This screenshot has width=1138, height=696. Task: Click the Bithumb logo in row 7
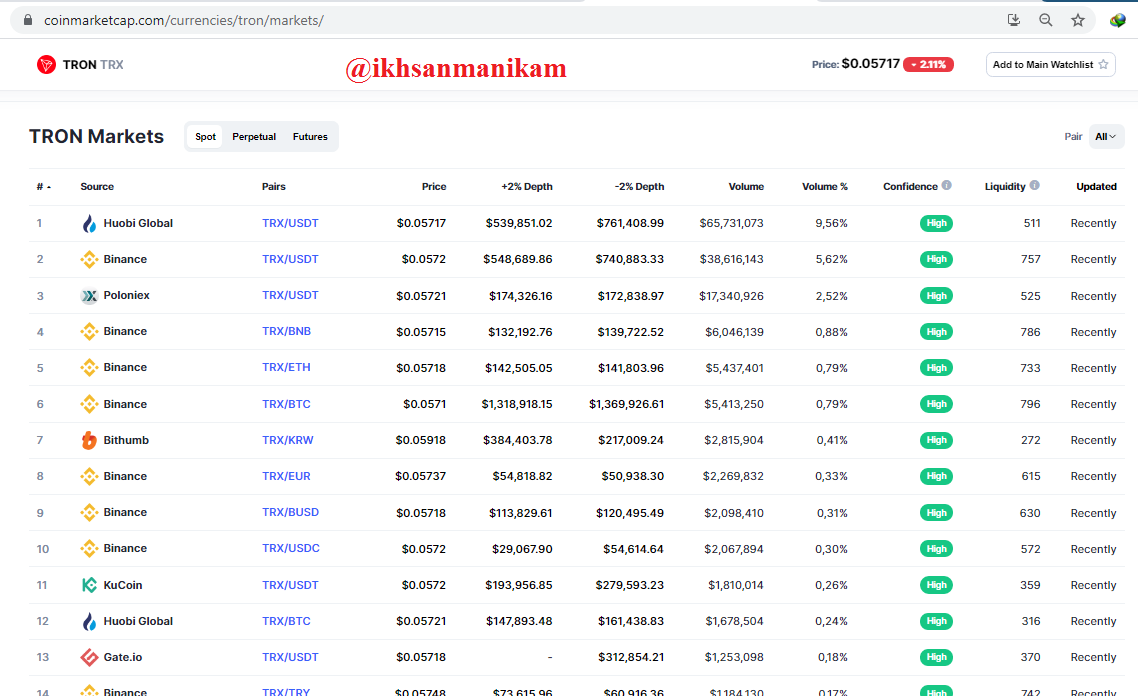(x=89, y=440)
